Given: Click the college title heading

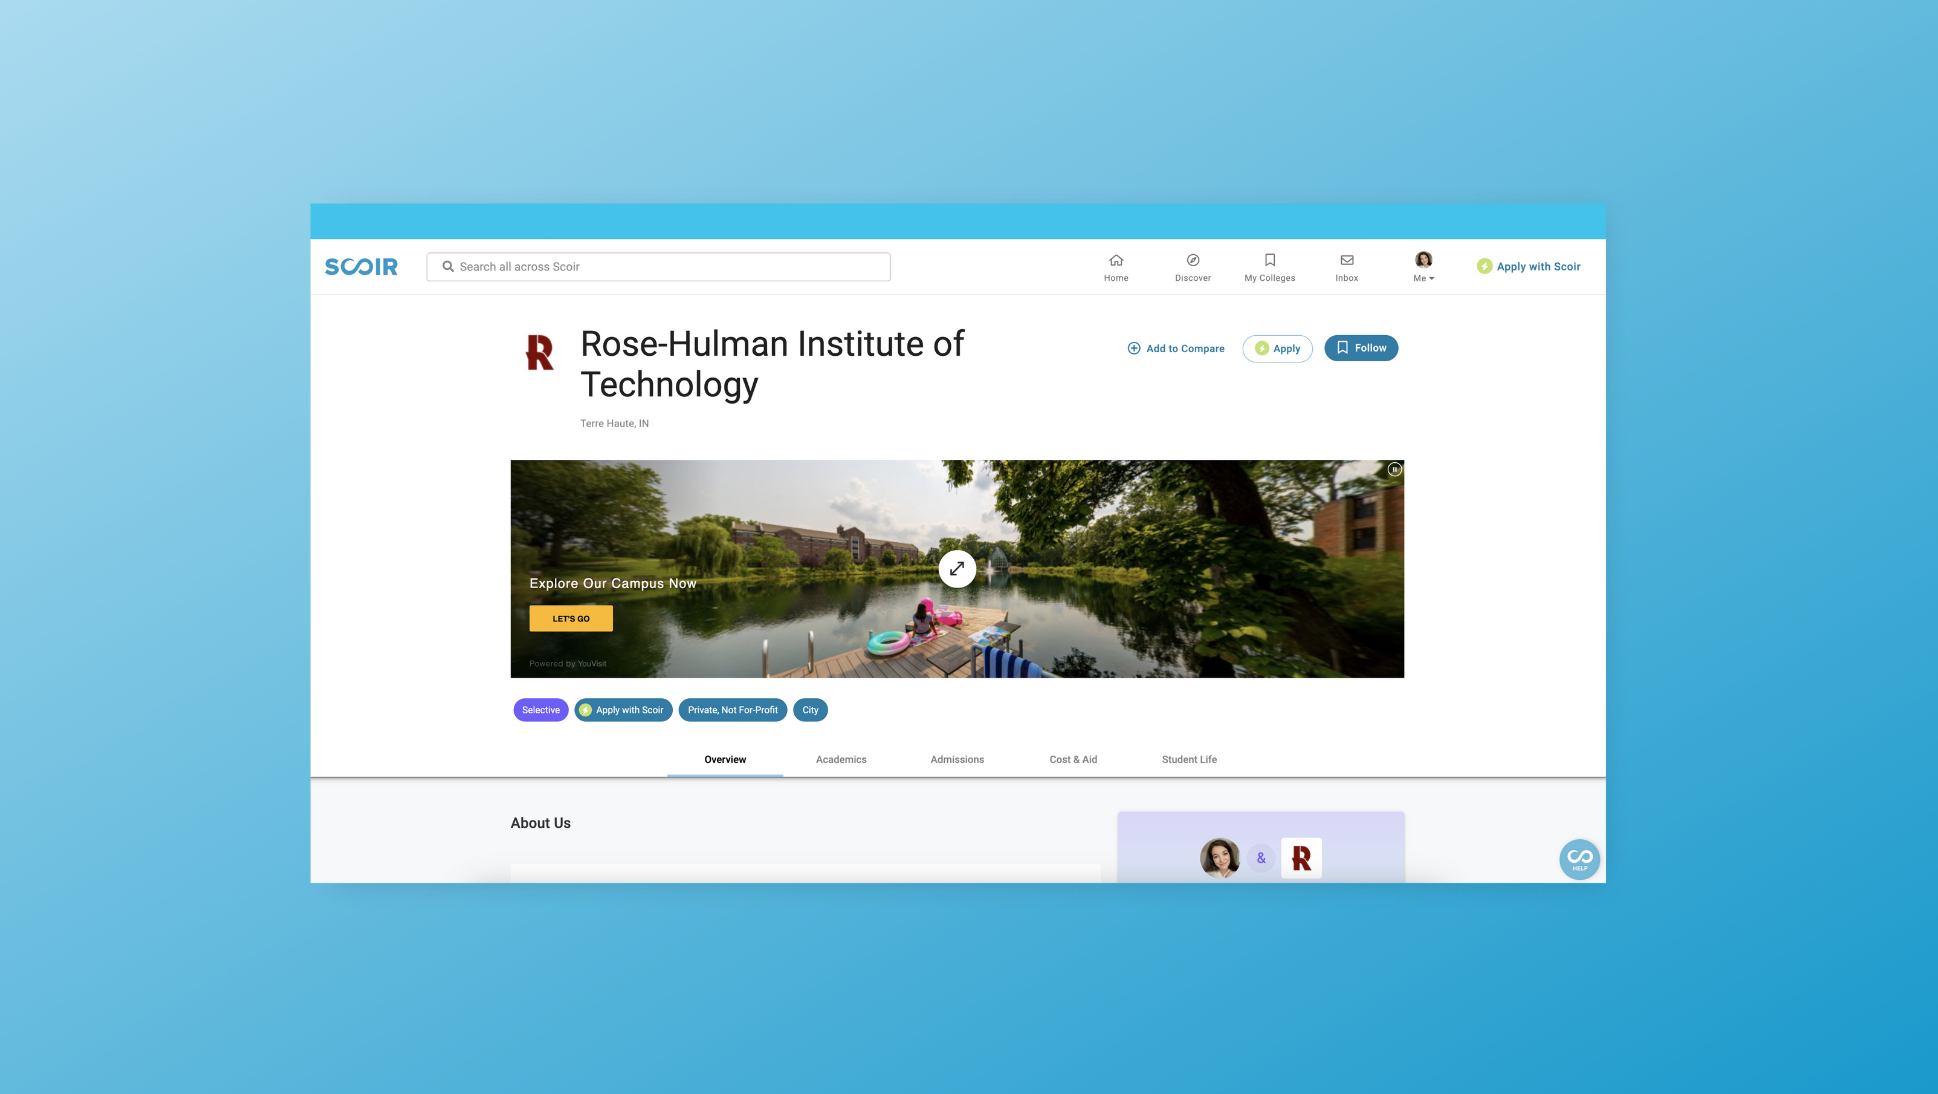Looking at the screenshot, I should [x=772, y=364].
